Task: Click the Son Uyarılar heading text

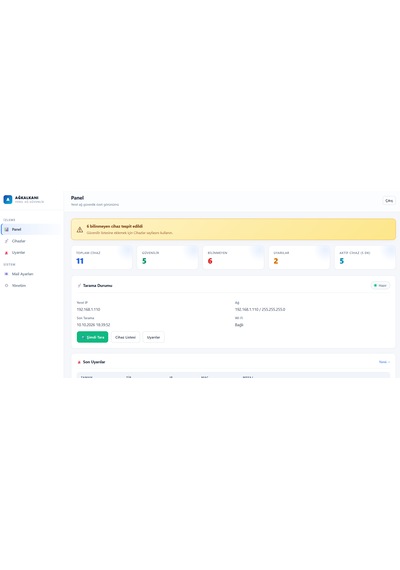Action: [x=94, y=362]
